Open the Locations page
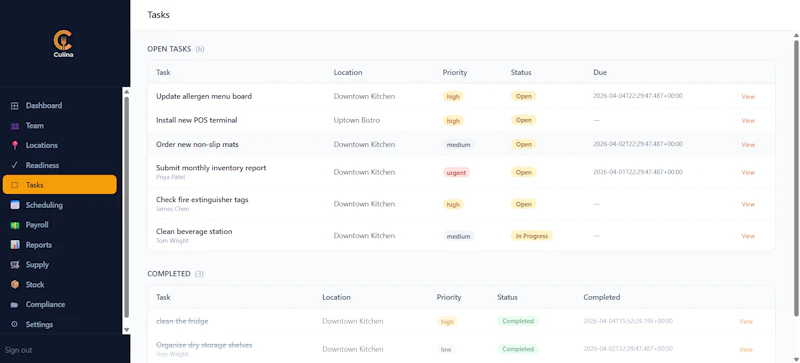The width and height of the screenshot is (800, 363). [x=60, y=146]
